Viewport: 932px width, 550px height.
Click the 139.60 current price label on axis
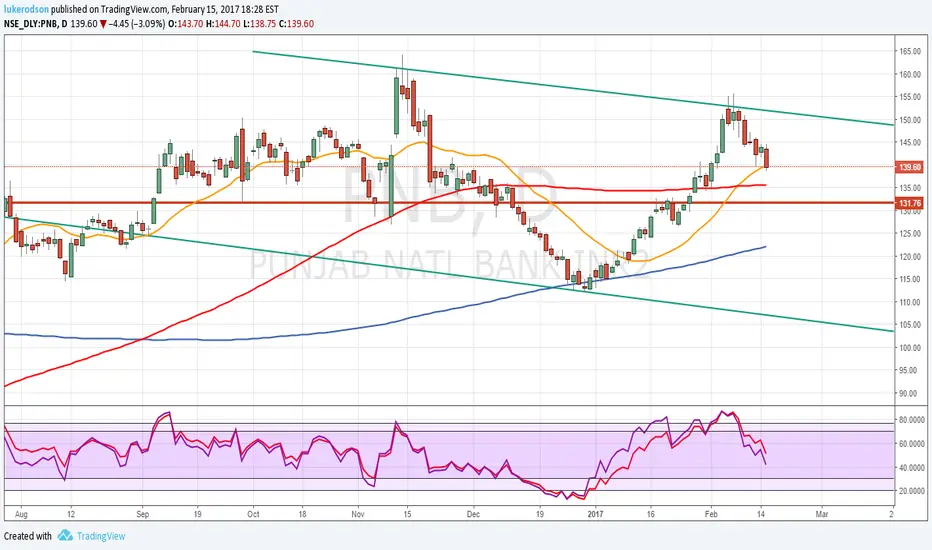pos(909,167)
